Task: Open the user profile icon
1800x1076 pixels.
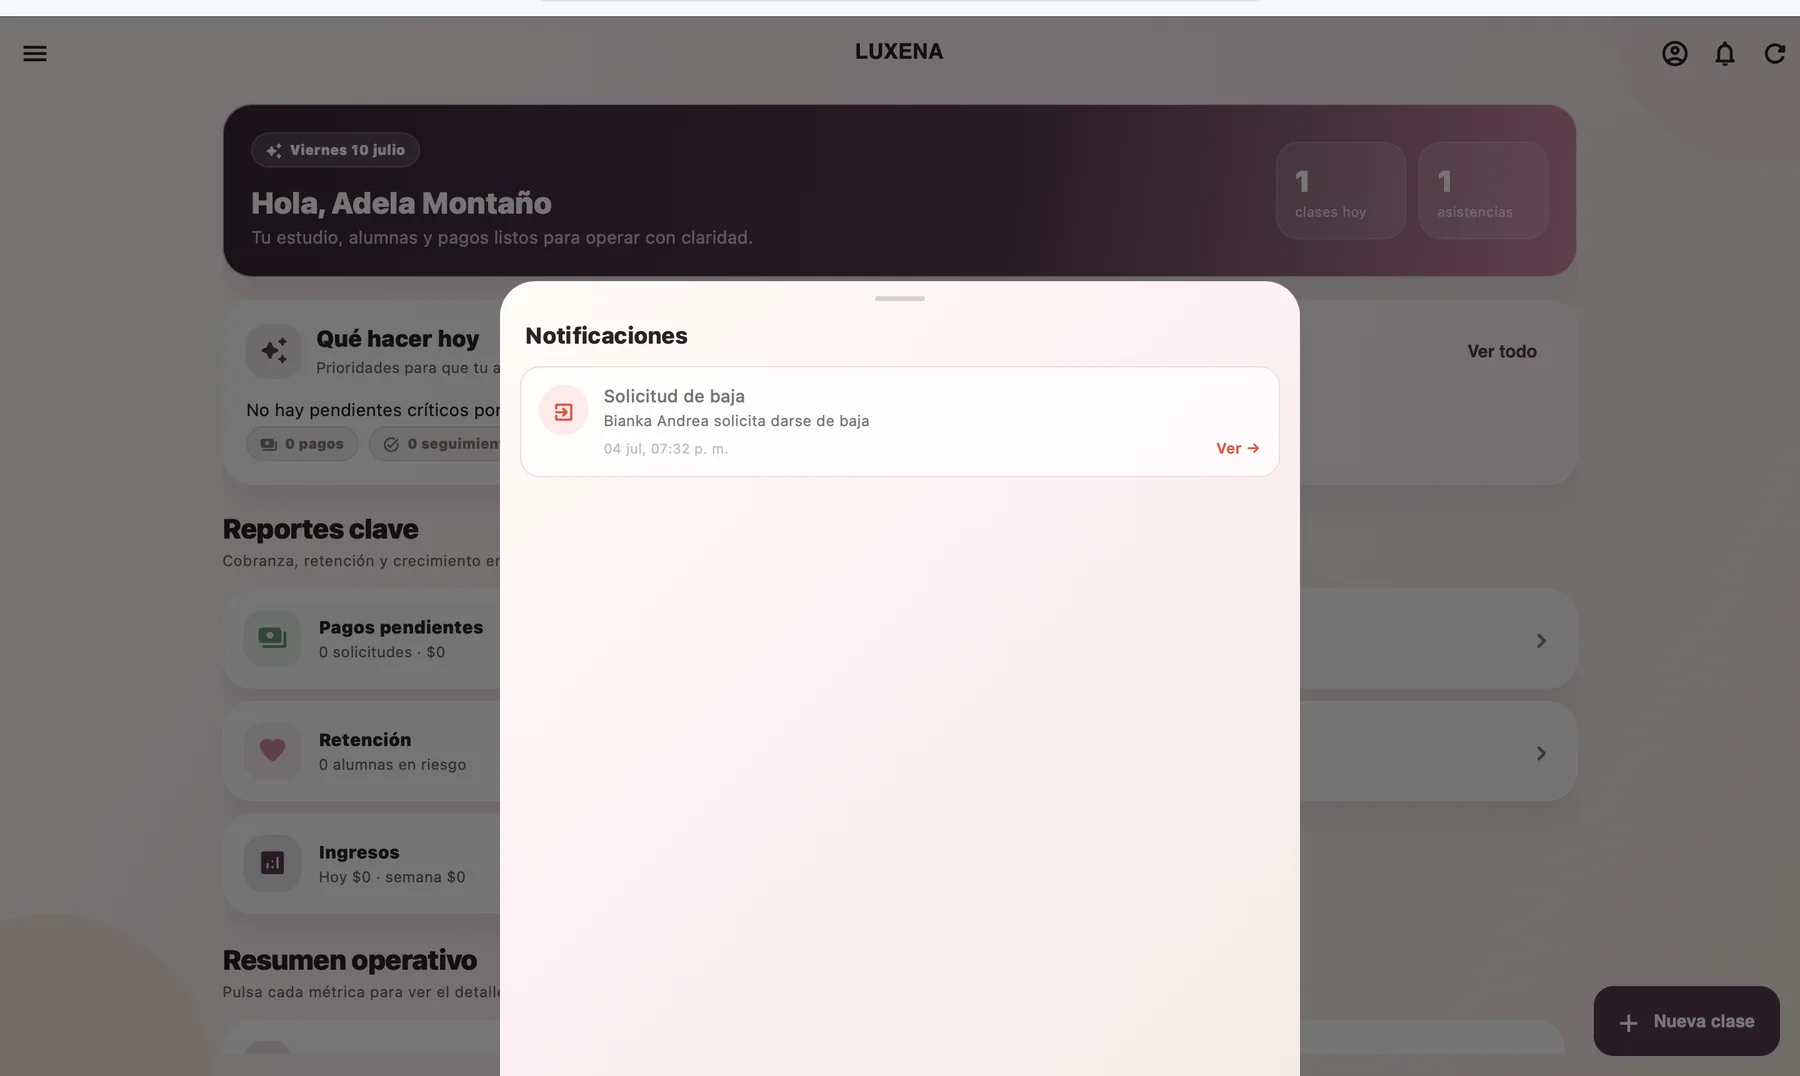Action: click(1675, 53)
